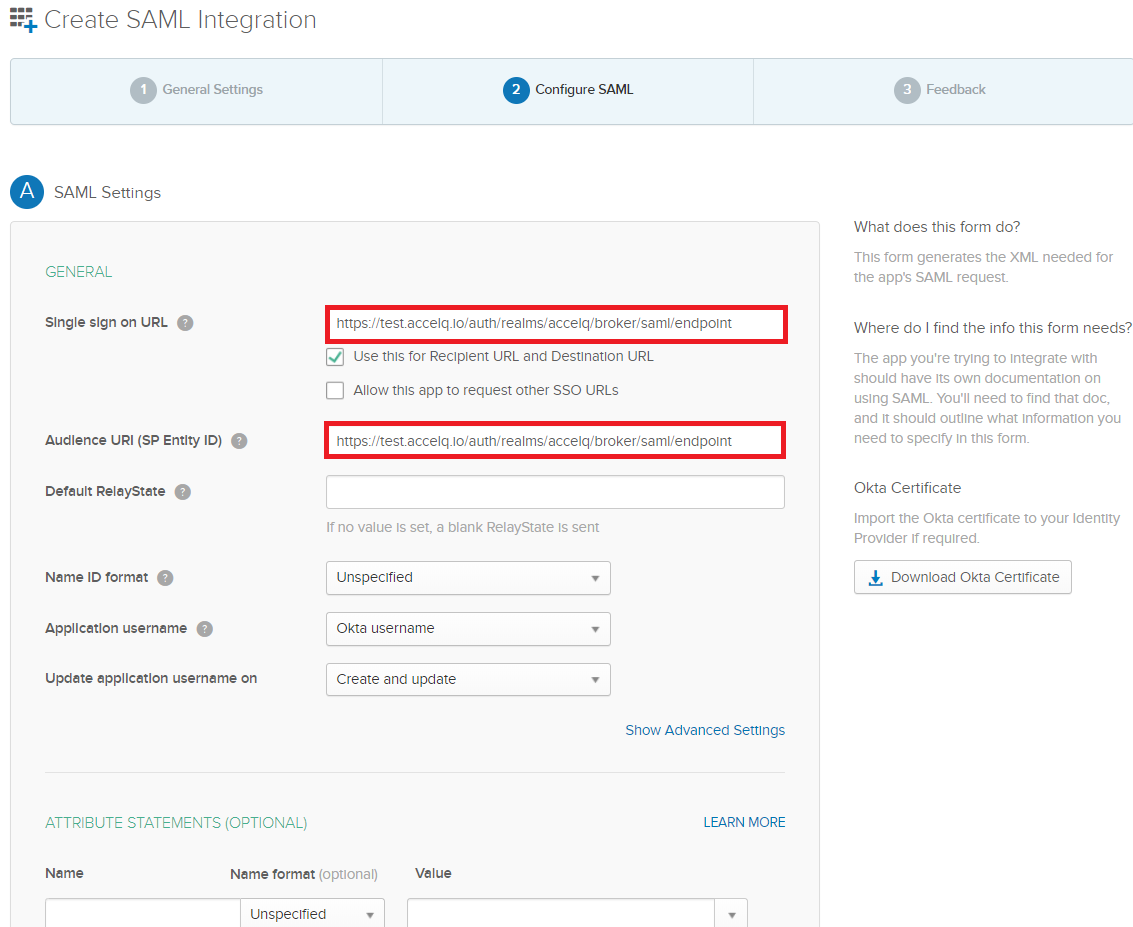The image size is (1133, 927).
Task: Click the 'What does this form do?' heading
Action: tap(936, 227)
